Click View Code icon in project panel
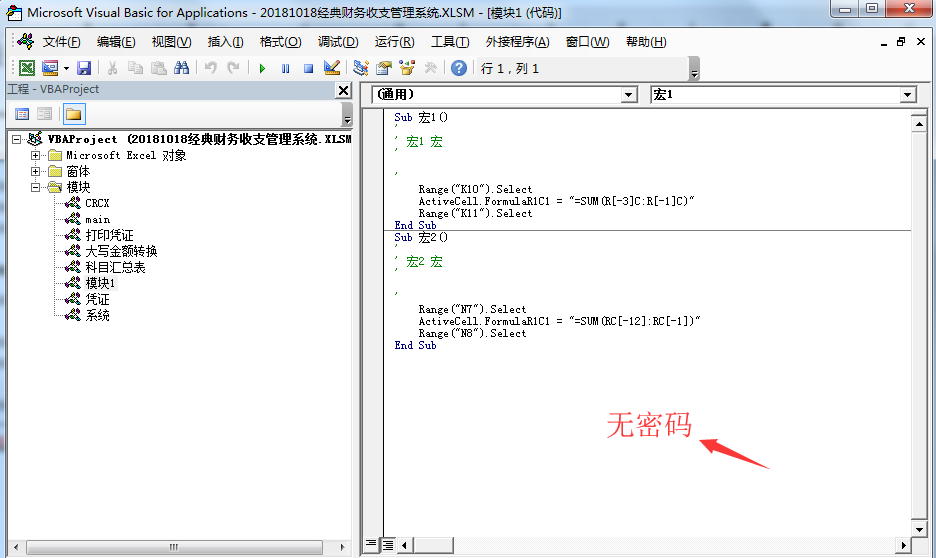The image size is (936, 558). 22,114
